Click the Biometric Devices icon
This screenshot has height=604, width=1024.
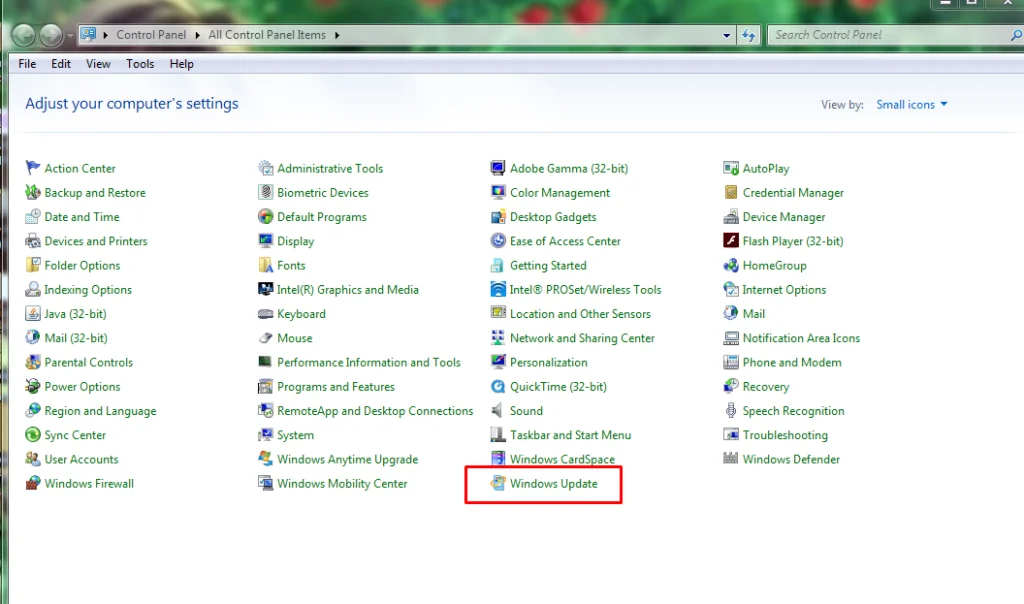265,192
